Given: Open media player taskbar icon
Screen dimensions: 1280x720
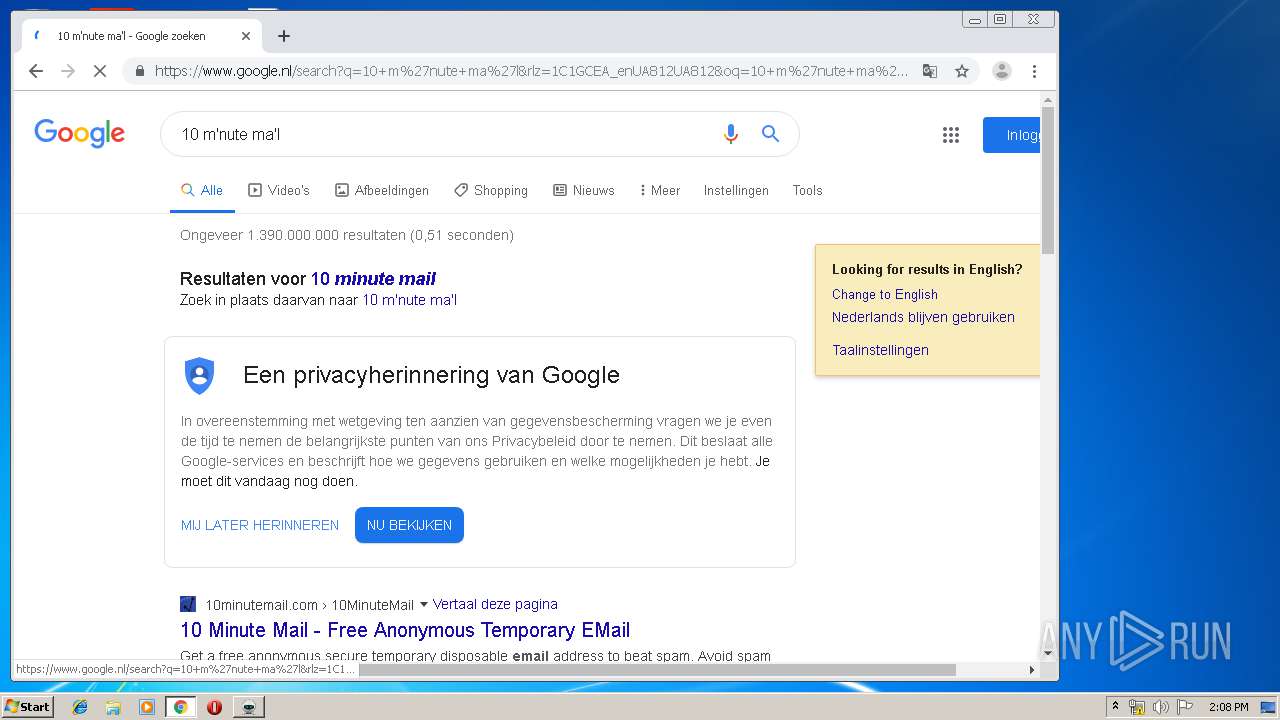Looking at the screenshot, I should pyautogui.click(x=147, y=707).
